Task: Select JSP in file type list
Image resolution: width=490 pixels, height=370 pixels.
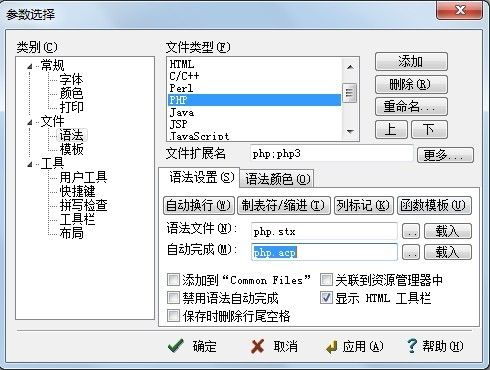Action: 254,124
